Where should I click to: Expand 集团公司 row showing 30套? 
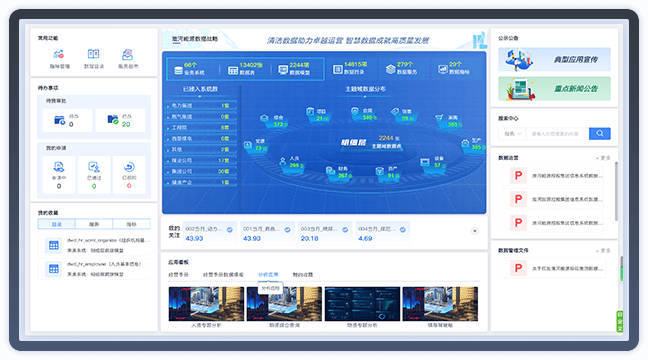tap(201, 171)
